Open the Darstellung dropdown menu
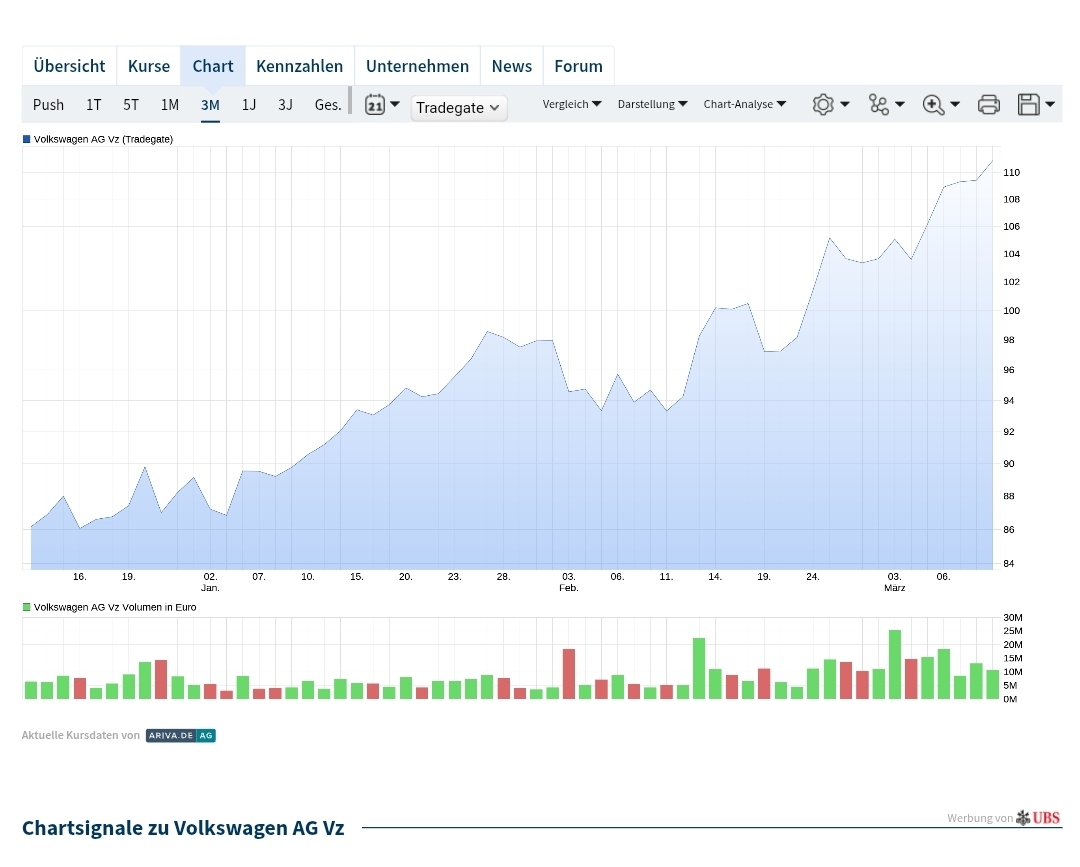The width and height of the screenshot is (1080, 867). pyautogui.click(x=652, y=104)
